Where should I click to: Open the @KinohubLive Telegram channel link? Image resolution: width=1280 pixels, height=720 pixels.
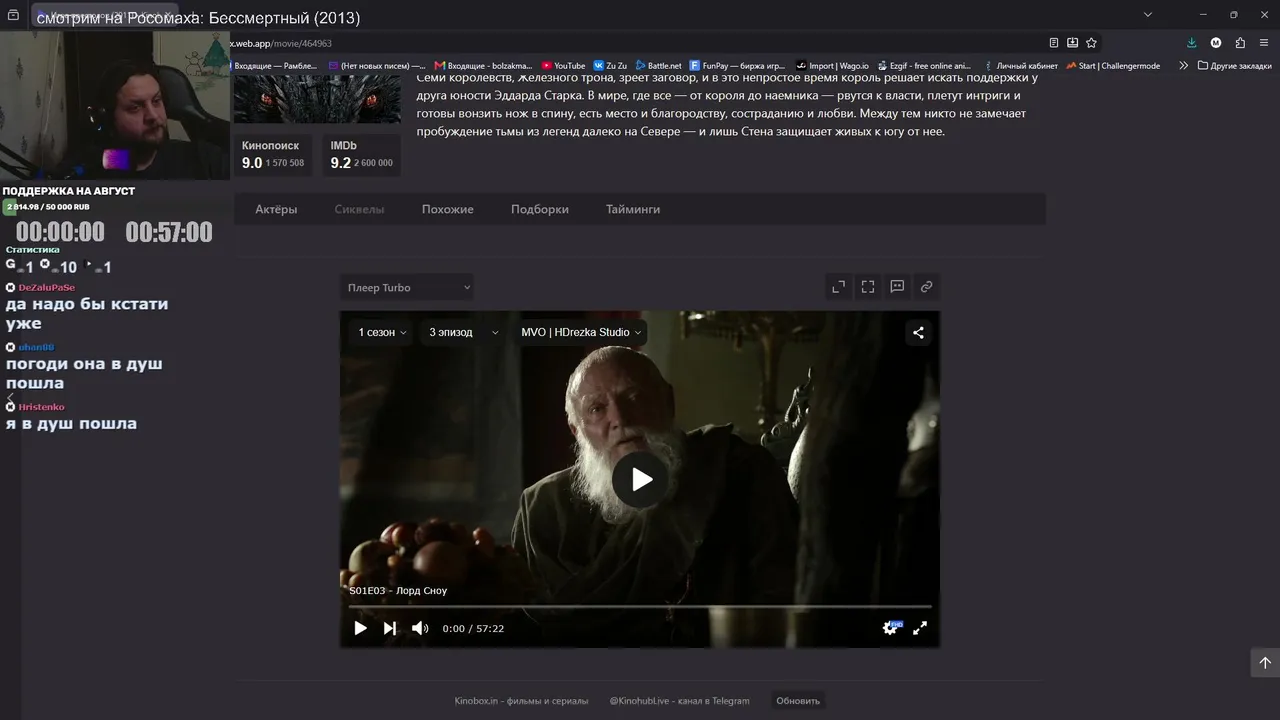(x=680, y=701)
